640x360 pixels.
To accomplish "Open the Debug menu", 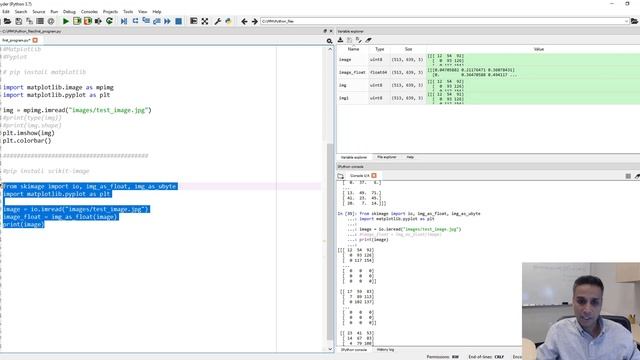I will (x=69, y=12).
